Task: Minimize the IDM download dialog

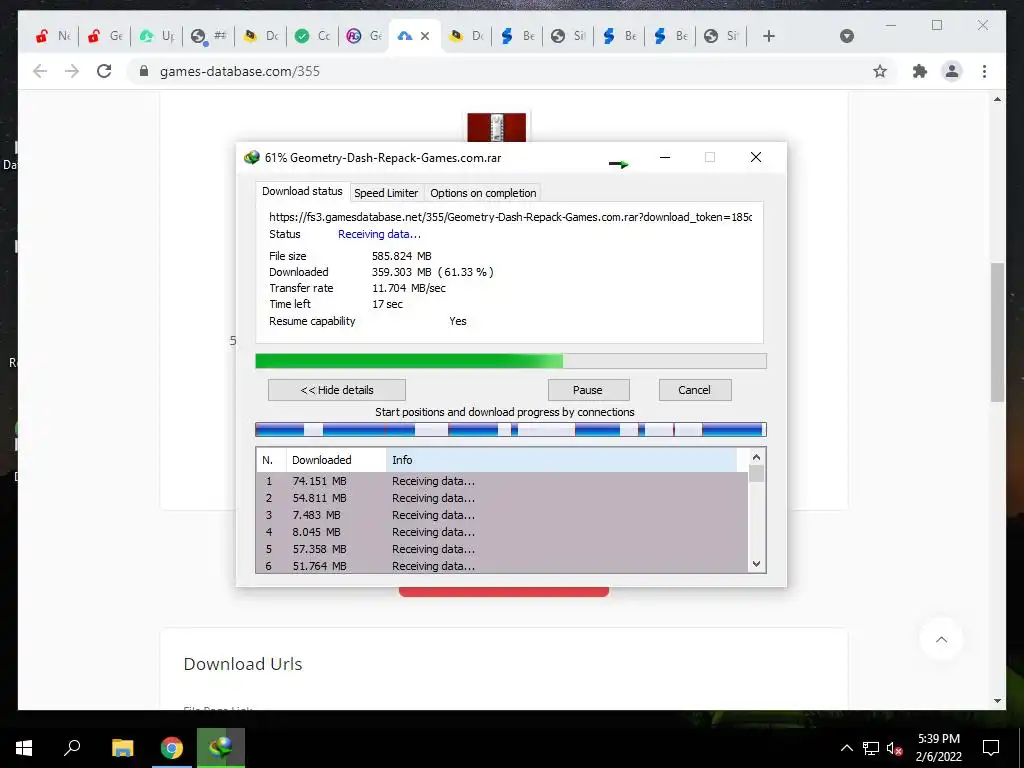Action: [665, 157]
